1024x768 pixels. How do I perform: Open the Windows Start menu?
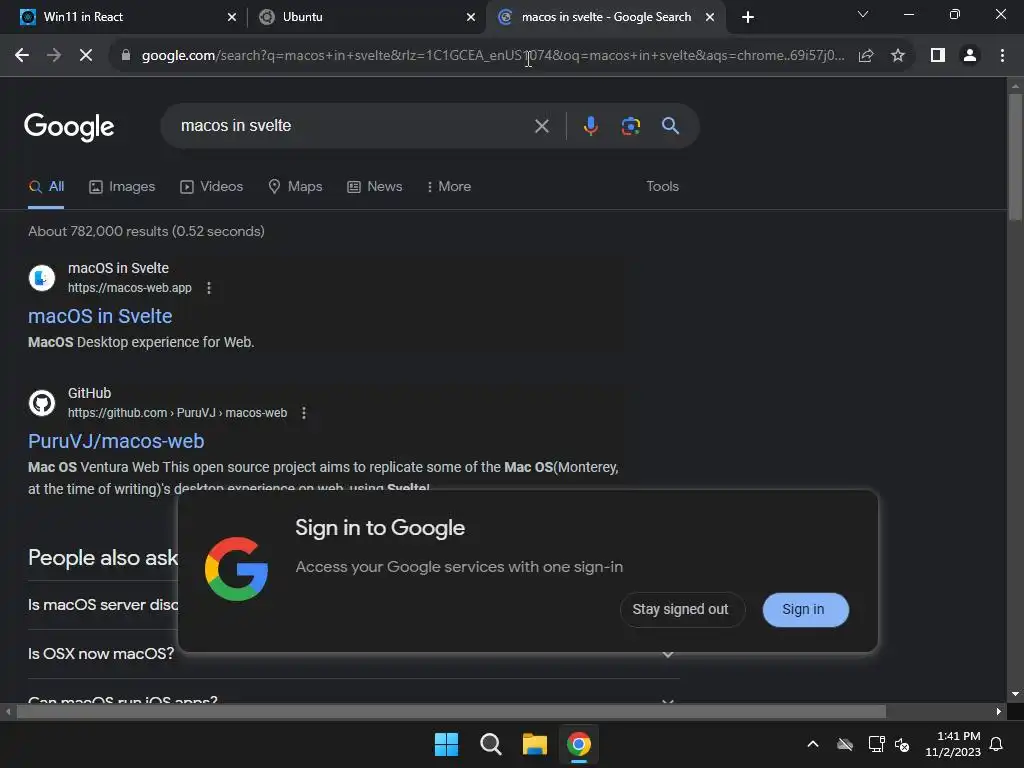point(447,744)
